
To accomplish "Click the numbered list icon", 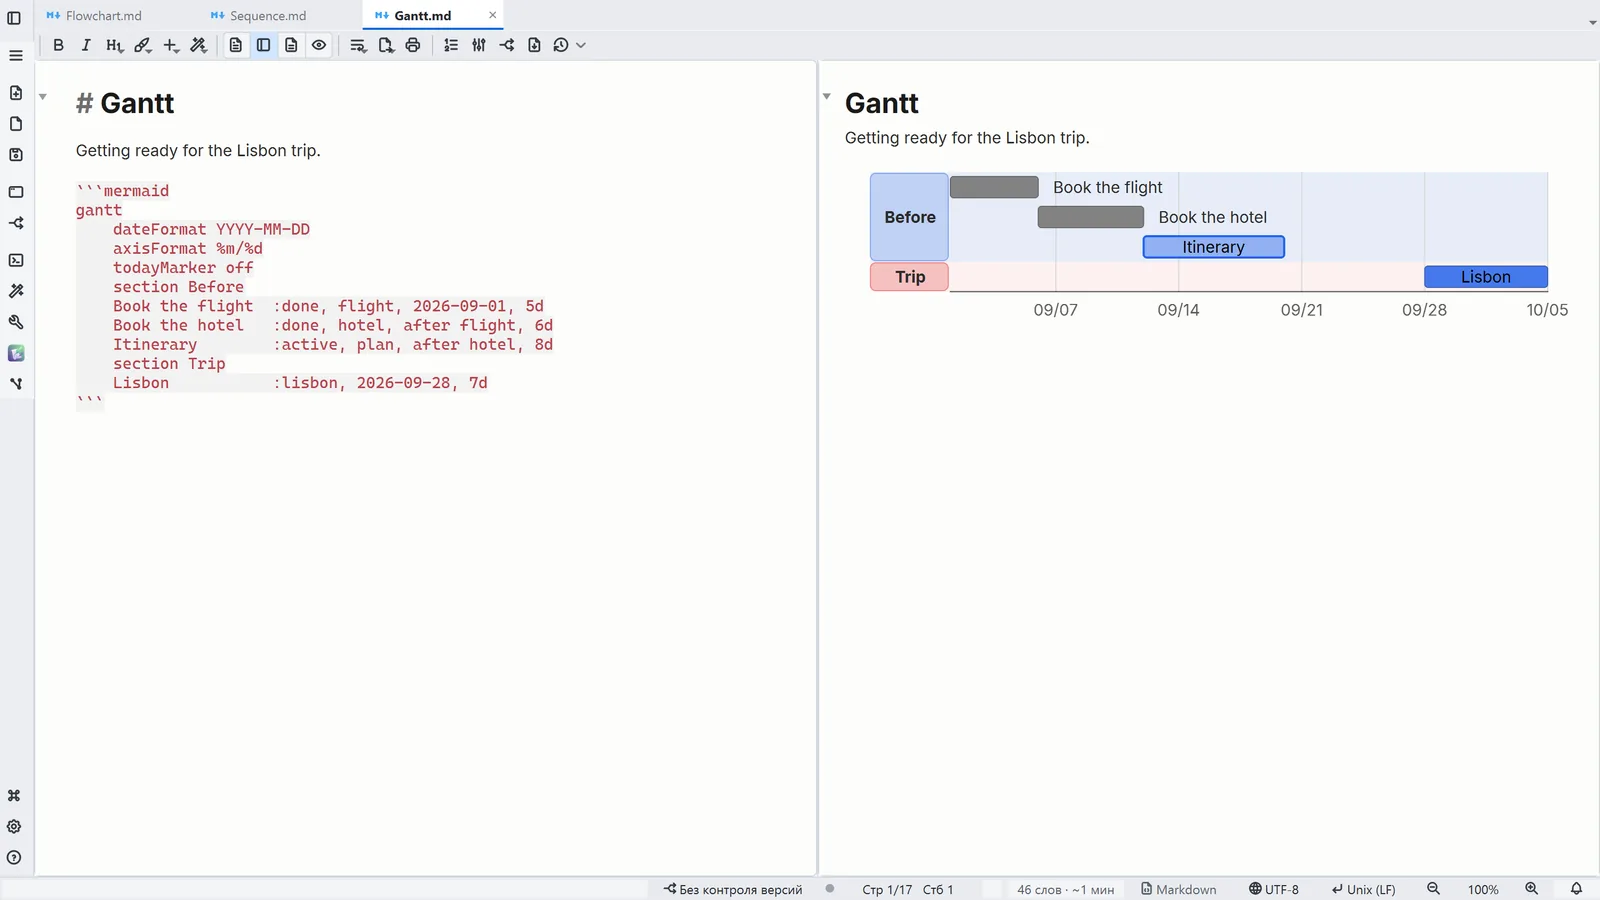I will 451,45.
